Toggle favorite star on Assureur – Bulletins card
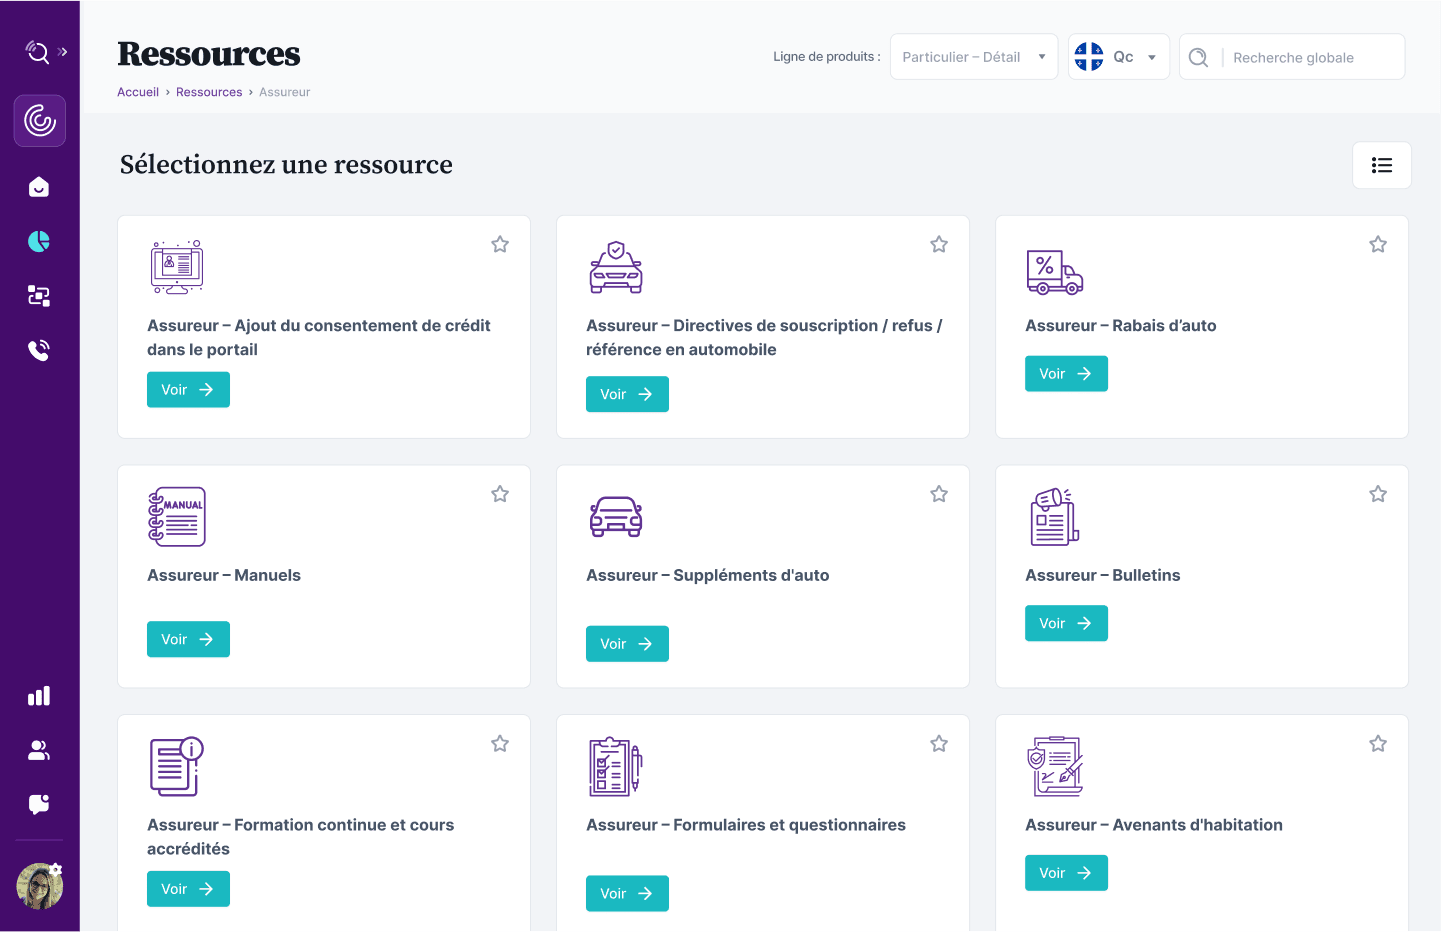This screenshot has width=1441, height=932. click(1377, 494)
